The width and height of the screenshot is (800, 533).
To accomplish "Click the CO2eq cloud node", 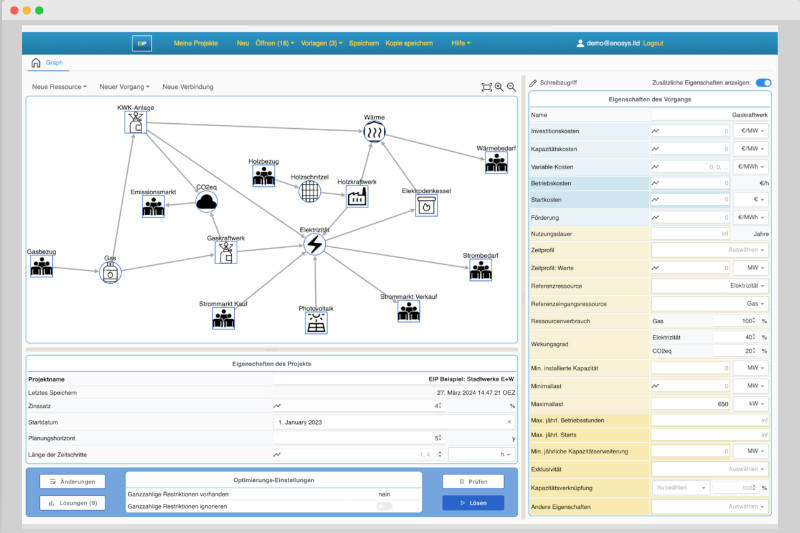I will (207, 202).
